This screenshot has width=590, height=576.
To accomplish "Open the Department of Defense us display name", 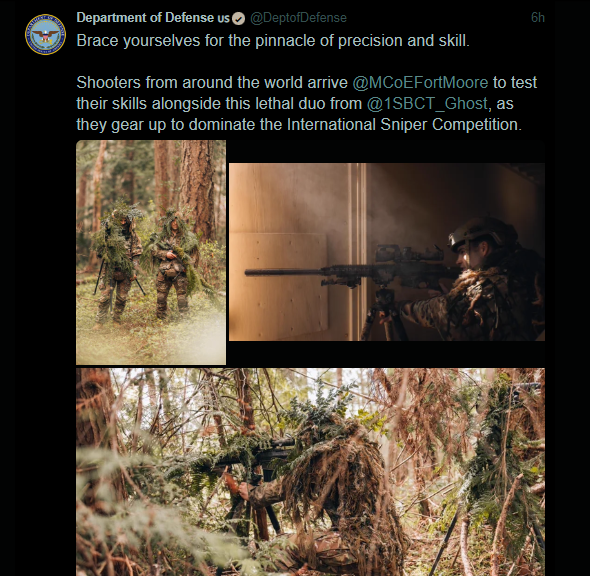I will 153,18.
